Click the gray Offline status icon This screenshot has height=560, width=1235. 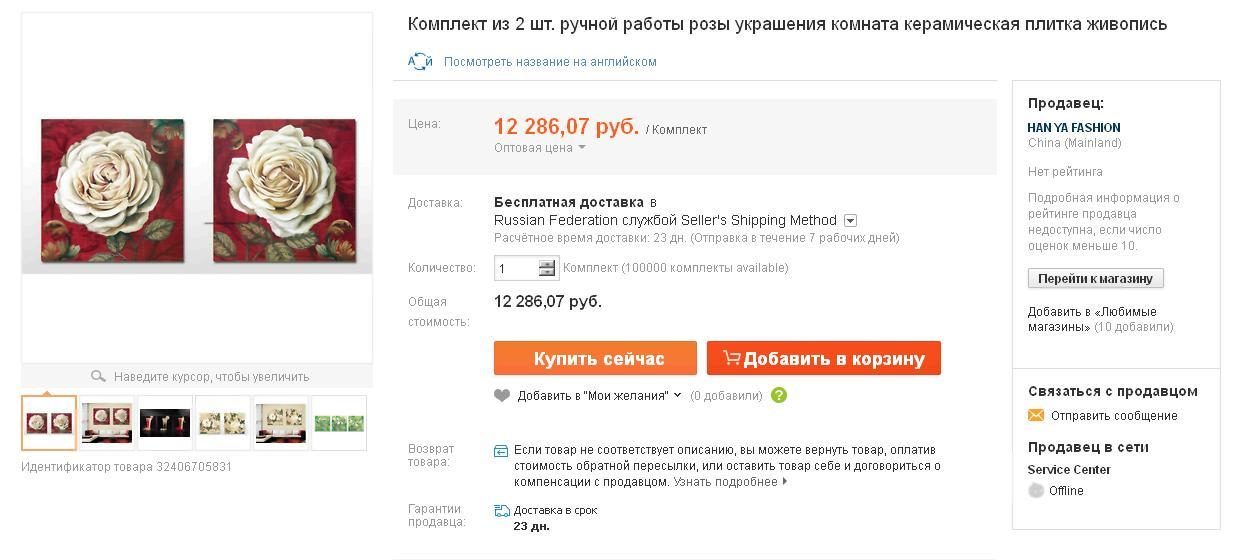pos(1036,491)
